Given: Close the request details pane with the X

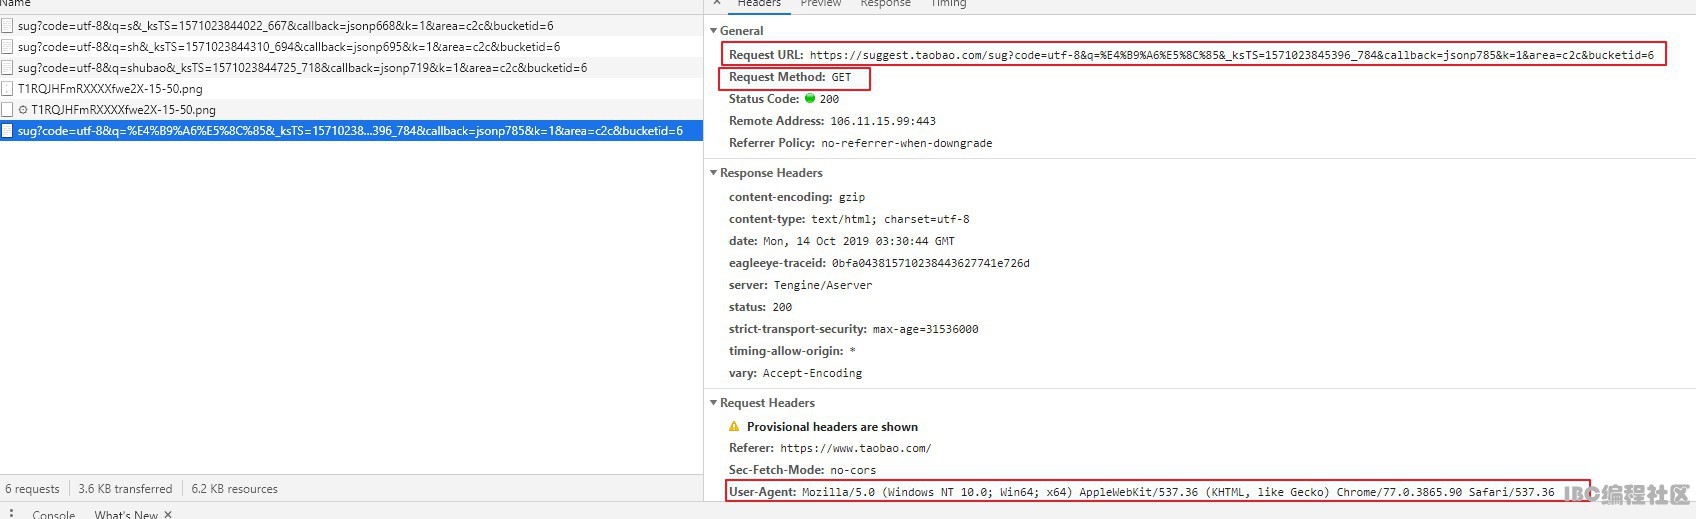Looking at the screenshot, I should pos(717,3).
